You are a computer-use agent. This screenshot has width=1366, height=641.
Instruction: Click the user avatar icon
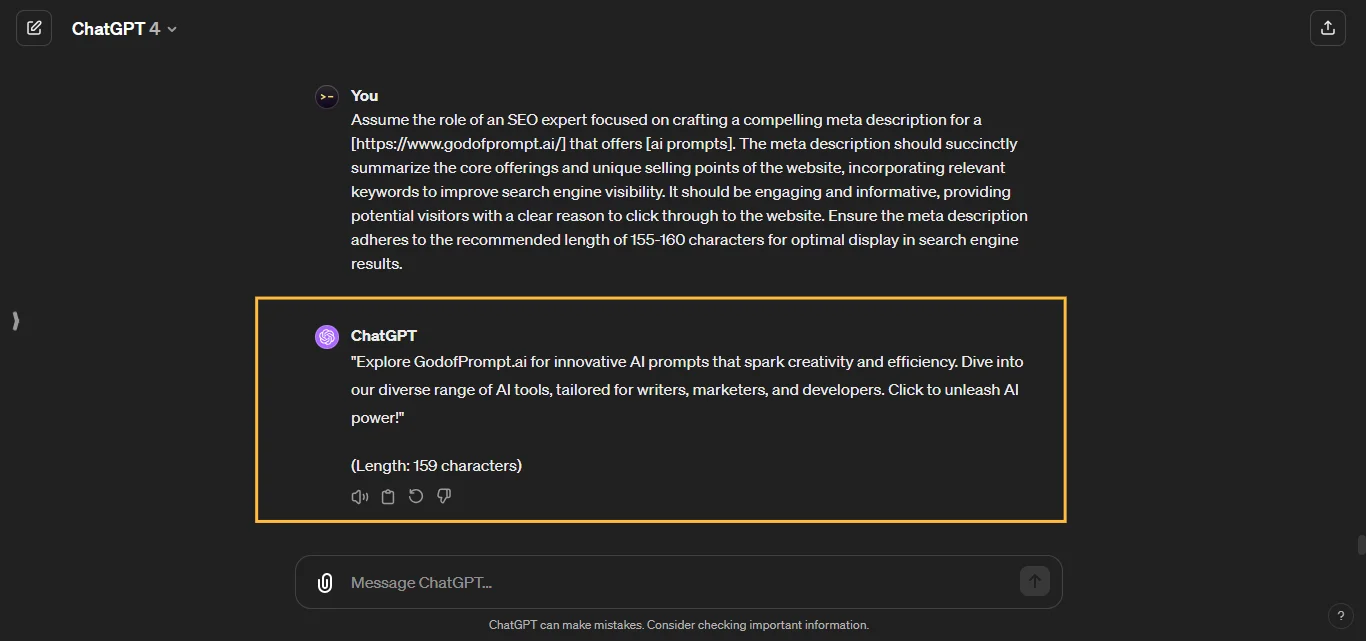(326, 96)
